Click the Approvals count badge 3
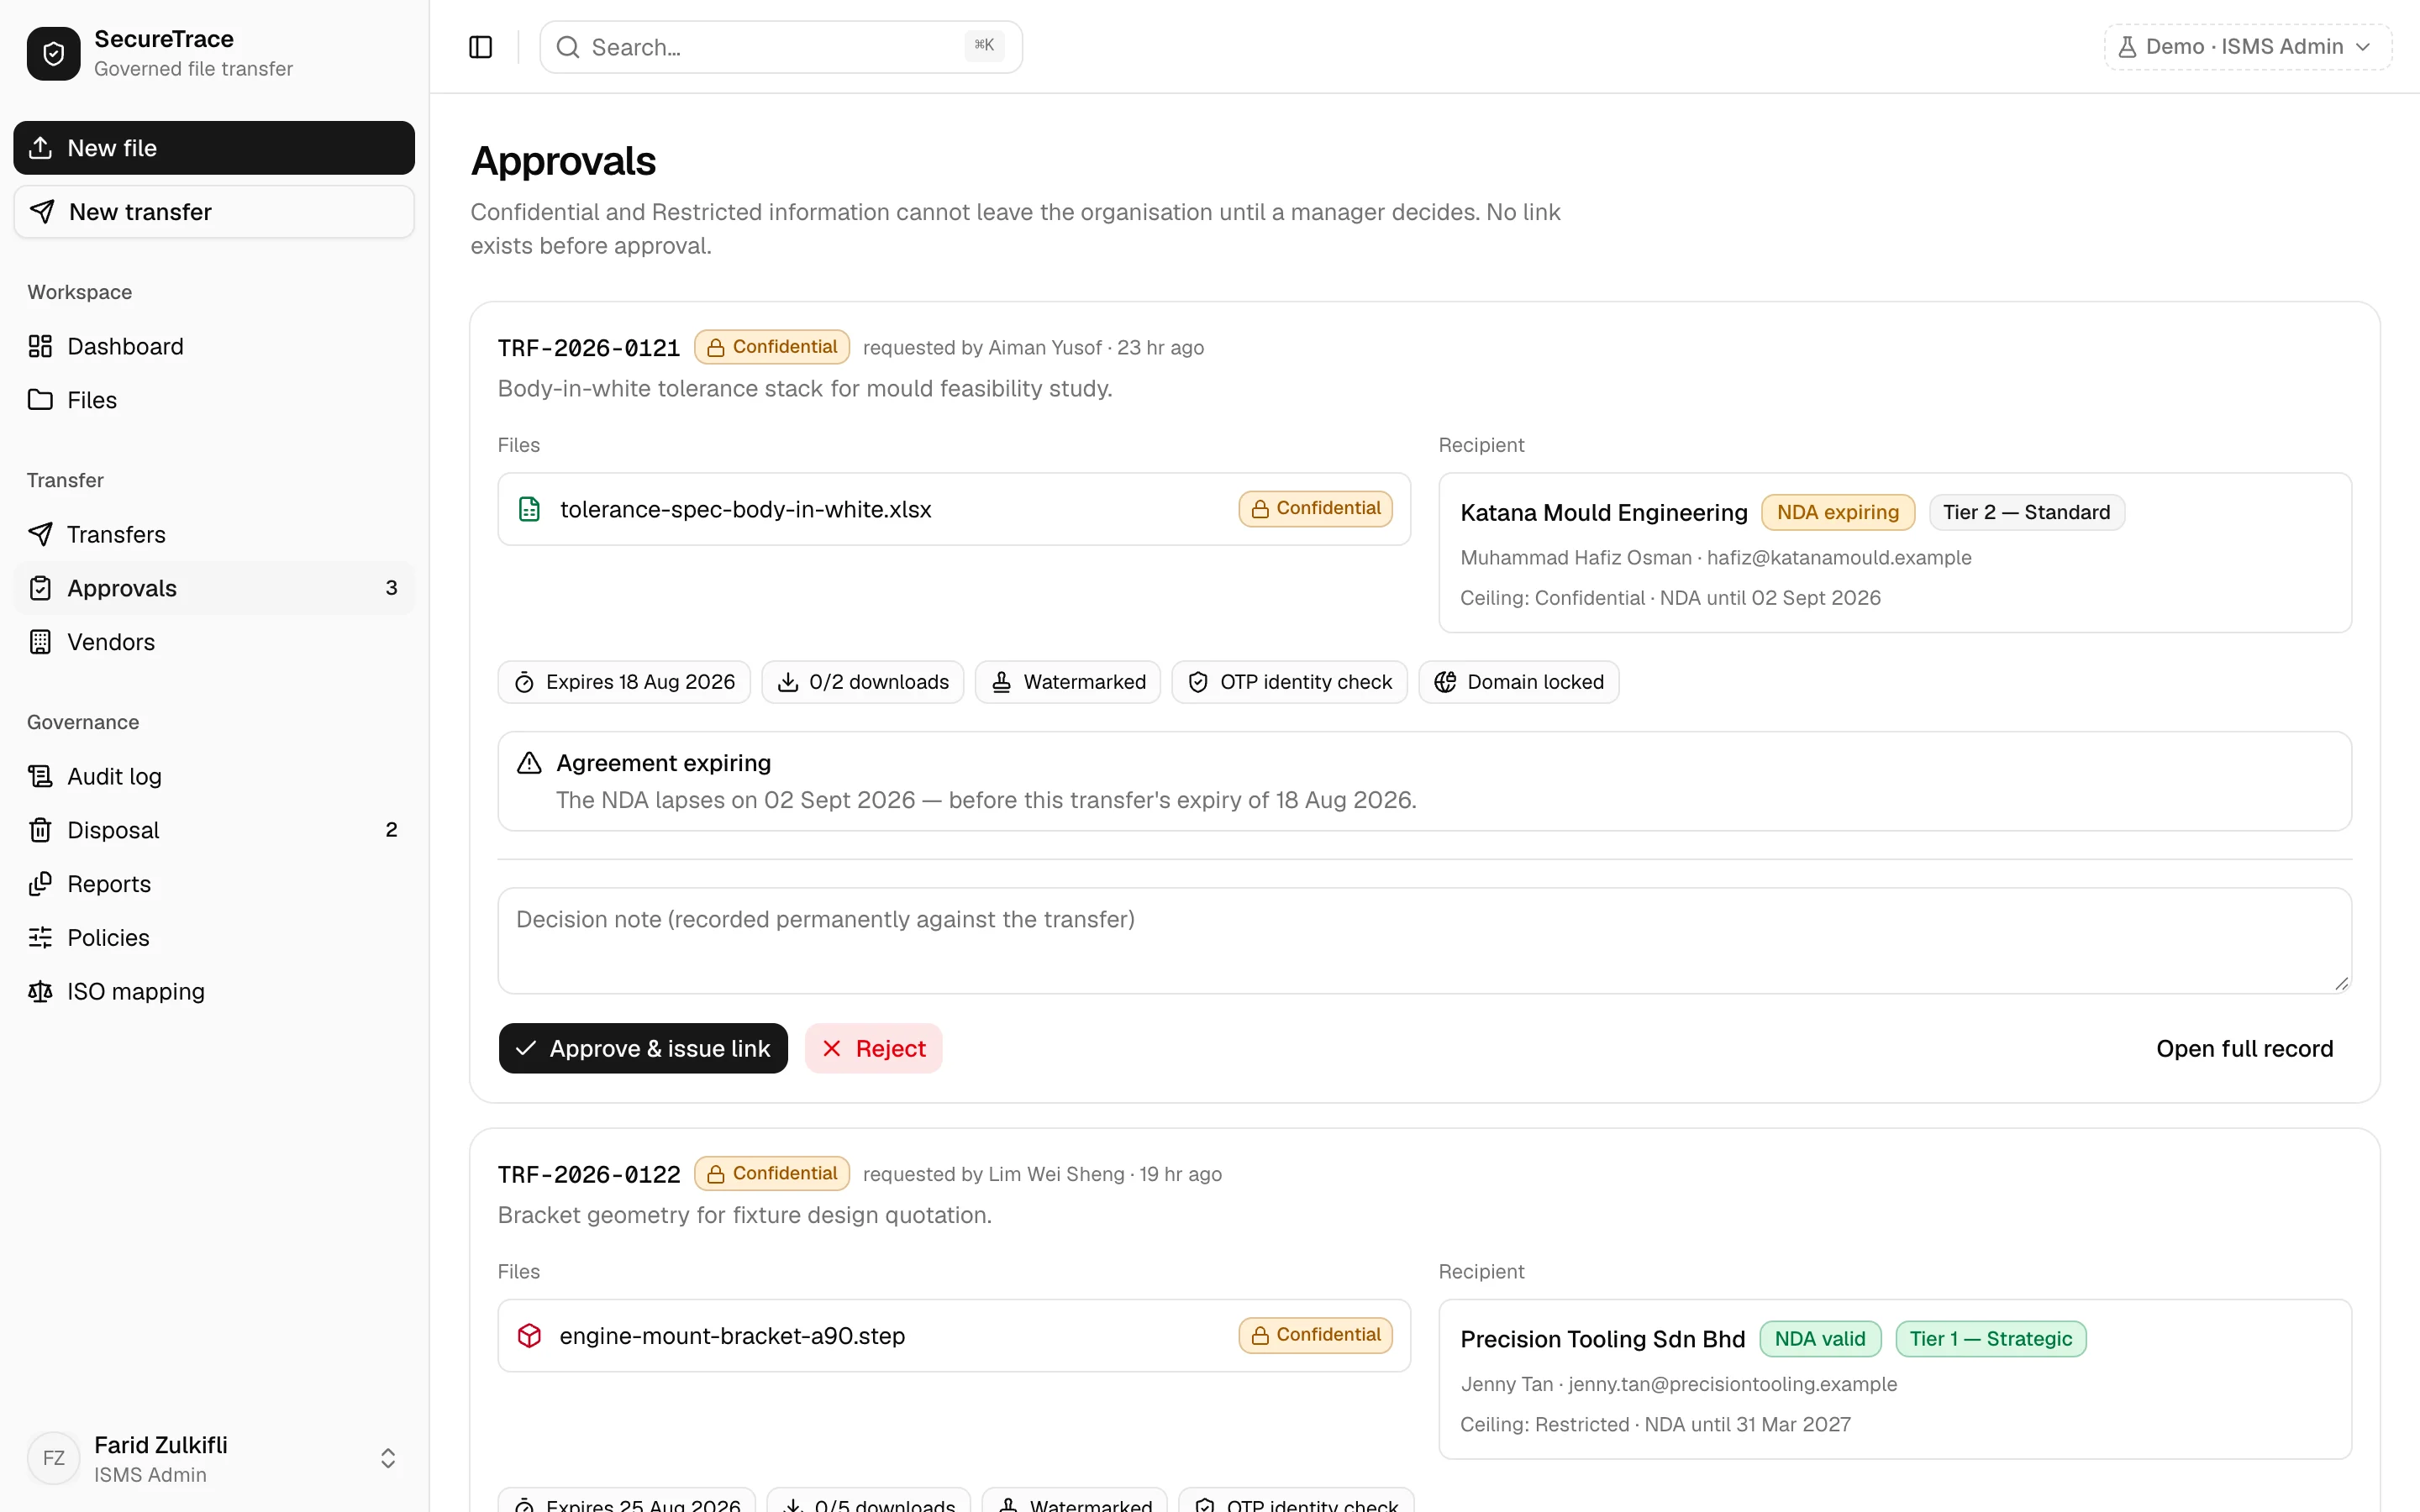 click(x=391, y=588)
